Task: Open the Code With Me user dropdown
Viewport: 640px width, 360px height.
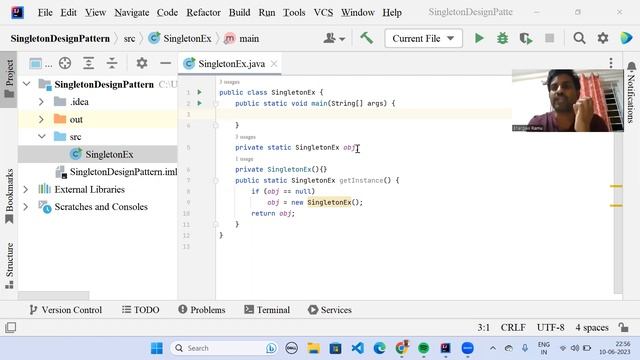Action: (x=334, y=38)
